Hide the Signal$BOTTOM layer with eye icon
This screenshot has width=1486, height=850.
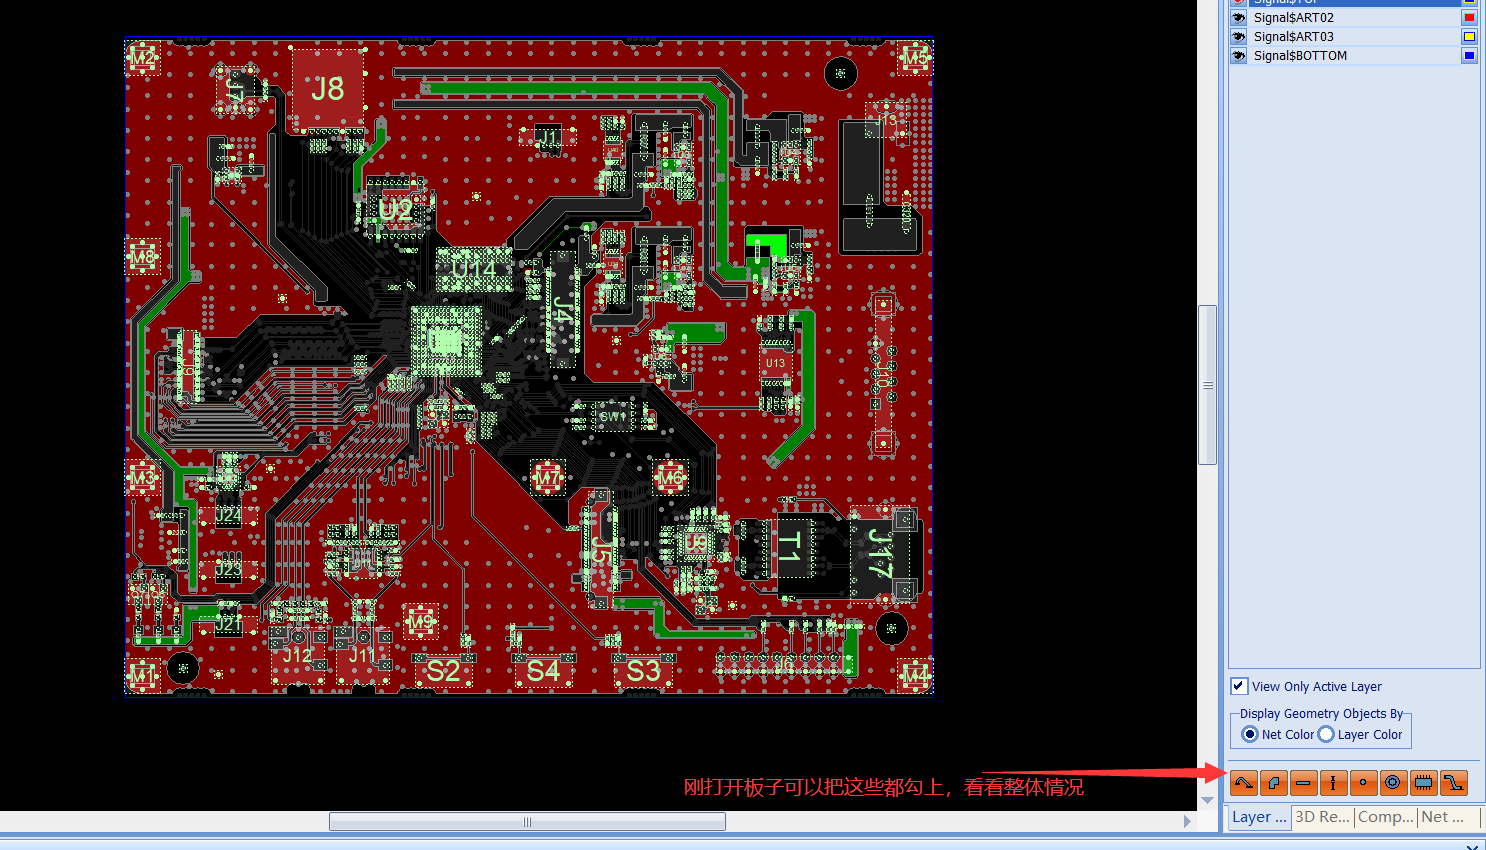pos(1239,56)
